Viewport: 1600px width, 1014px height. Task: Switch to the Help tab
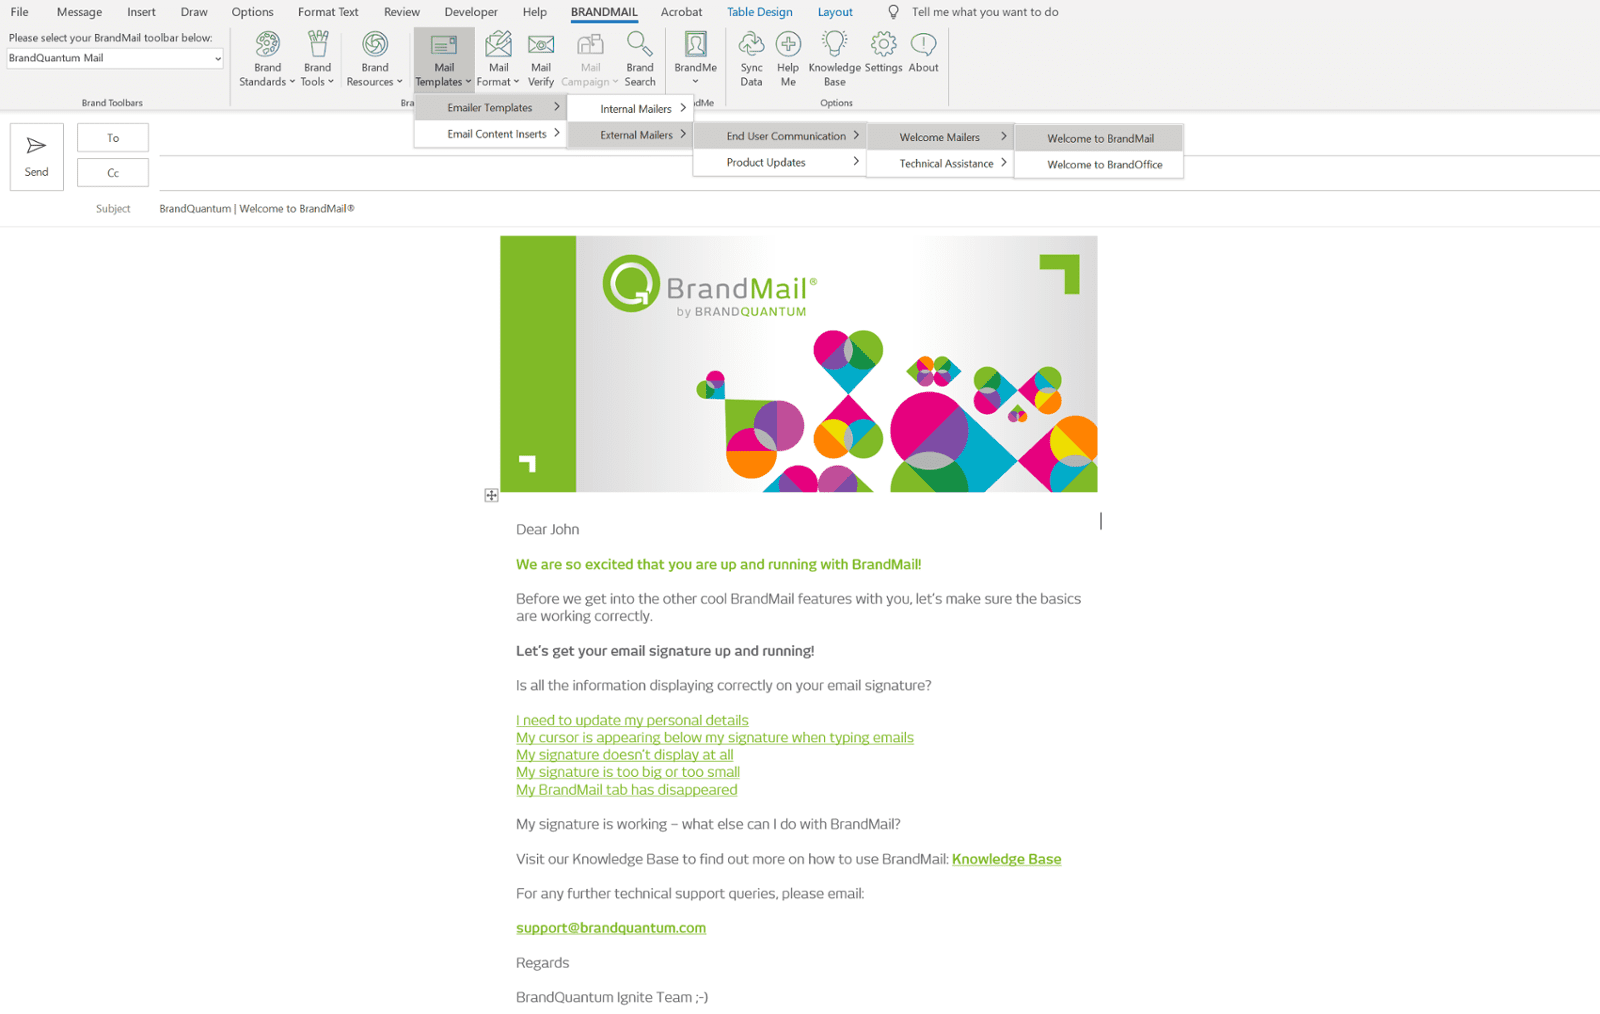535,12
